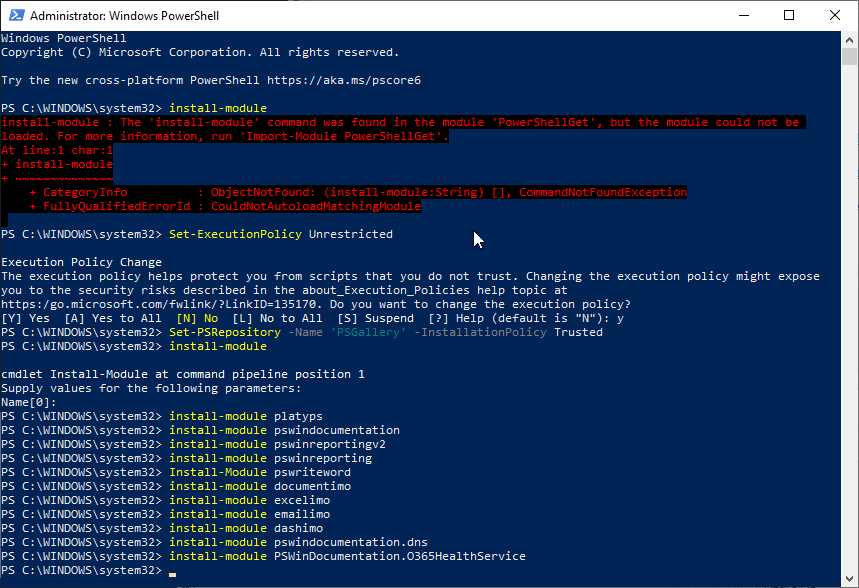Close the Administrator PowerShell window

[x=835, y=15]
